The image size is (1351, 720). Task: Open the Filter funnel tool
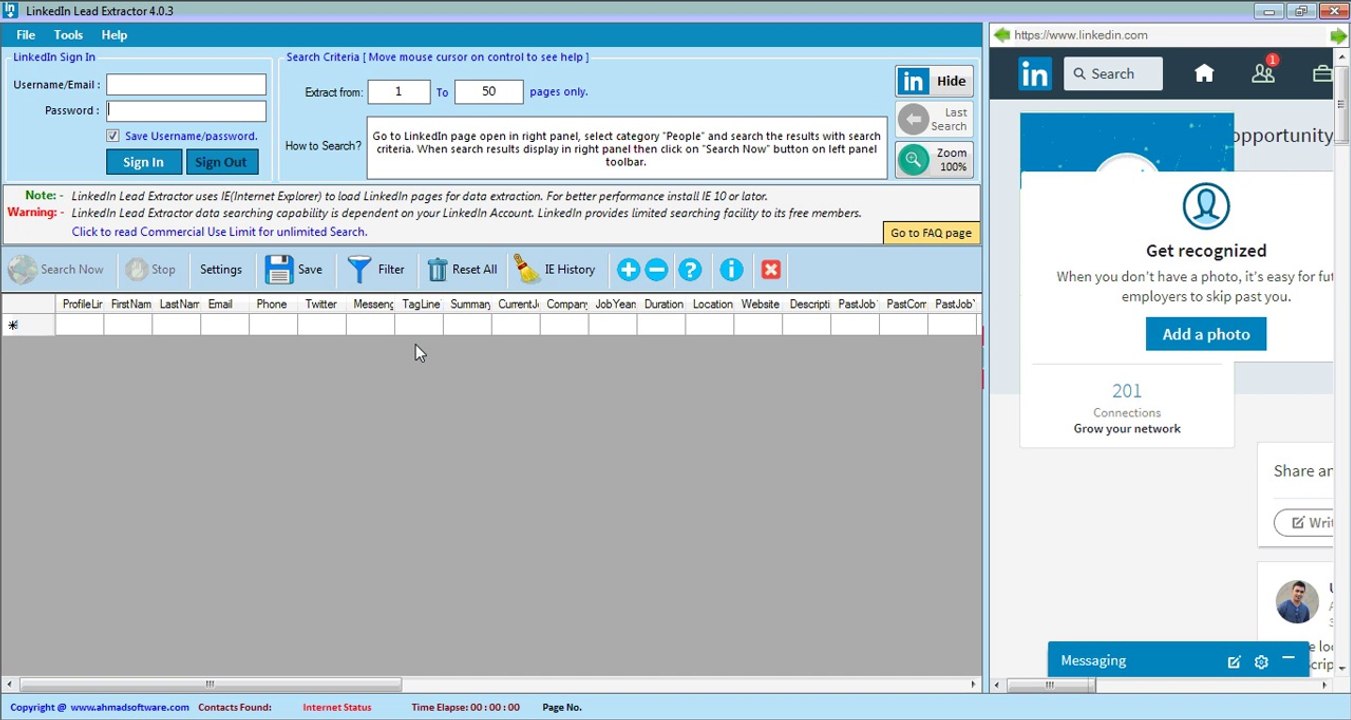tap(375, 269)
